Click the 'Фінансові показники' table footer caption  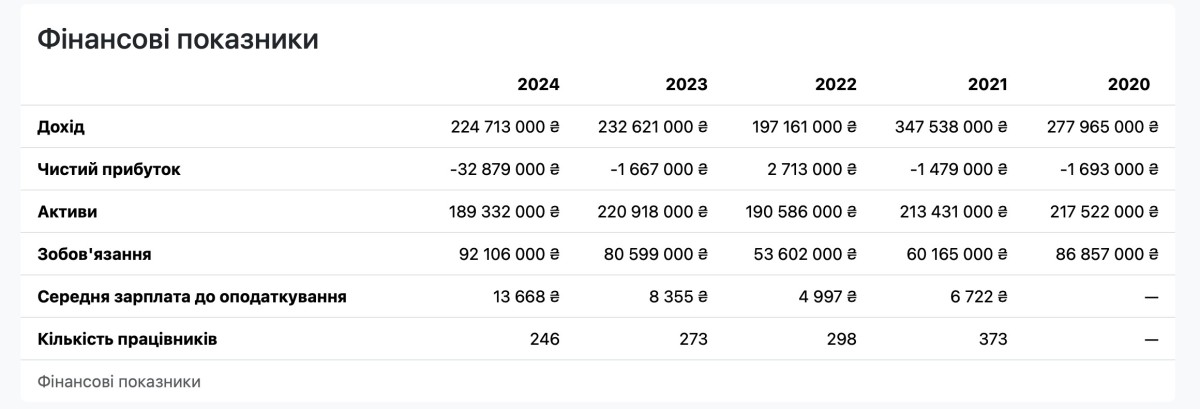[119, 382]
